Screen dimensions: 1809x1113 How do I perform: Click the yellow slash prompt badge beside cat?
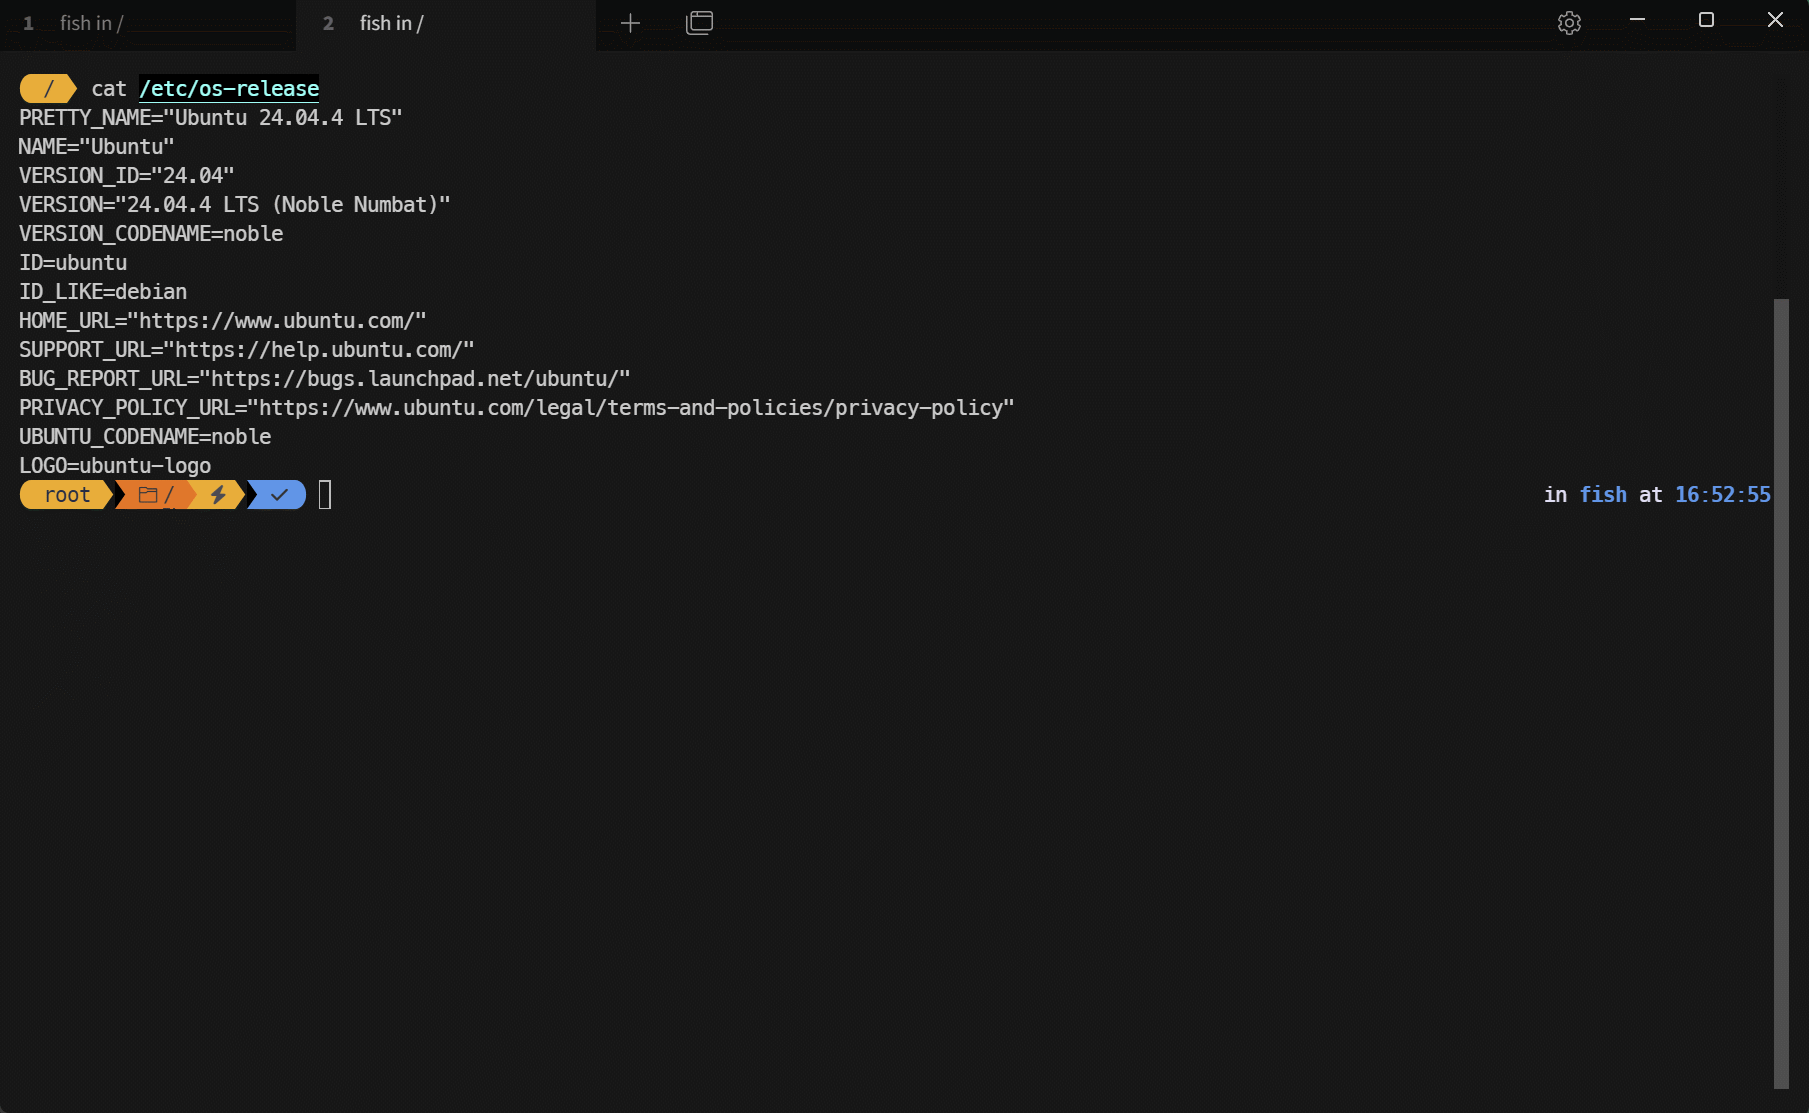pos(48,89)
